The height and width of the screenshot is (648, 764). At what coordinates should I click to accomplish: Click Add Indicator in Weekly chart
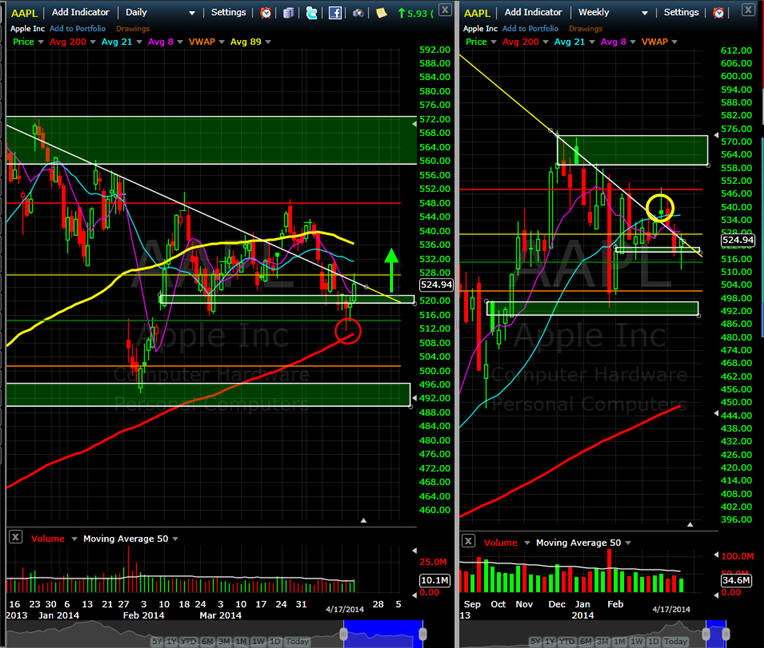(533, 12)
